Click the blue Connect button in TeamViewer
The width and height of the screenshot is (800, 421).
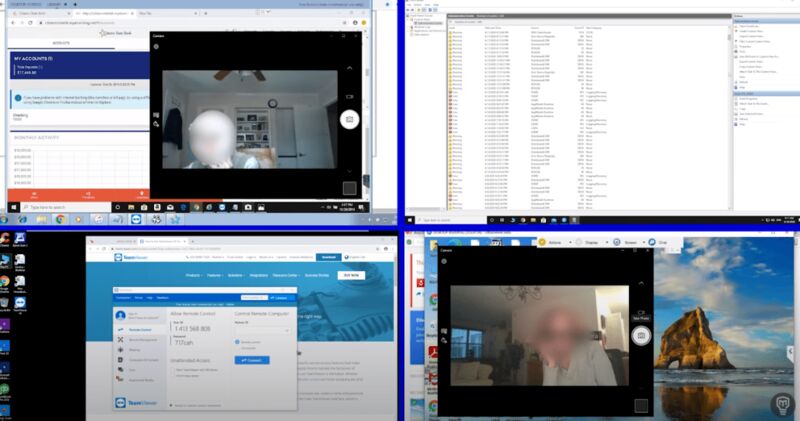click(251, 360)
